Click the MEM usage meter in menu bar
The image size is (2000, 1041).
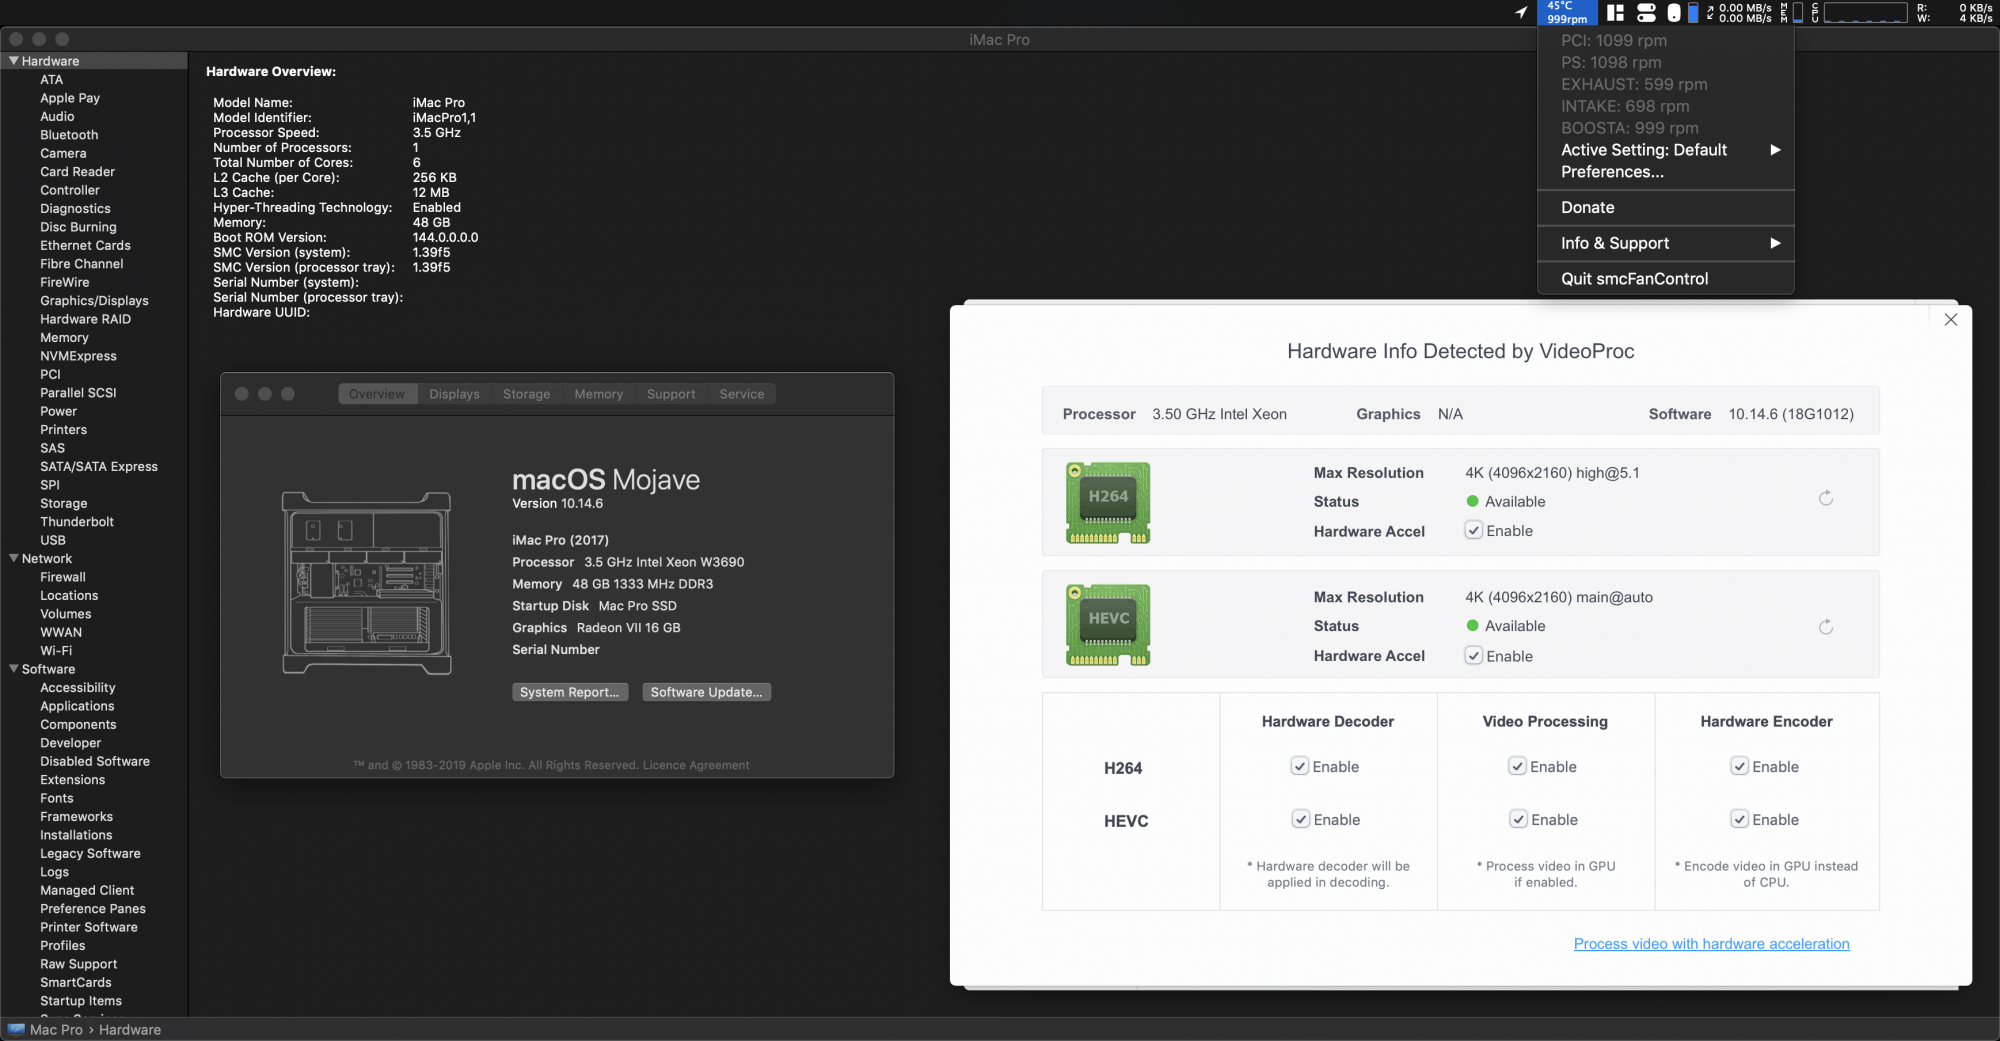point(1790,12)
